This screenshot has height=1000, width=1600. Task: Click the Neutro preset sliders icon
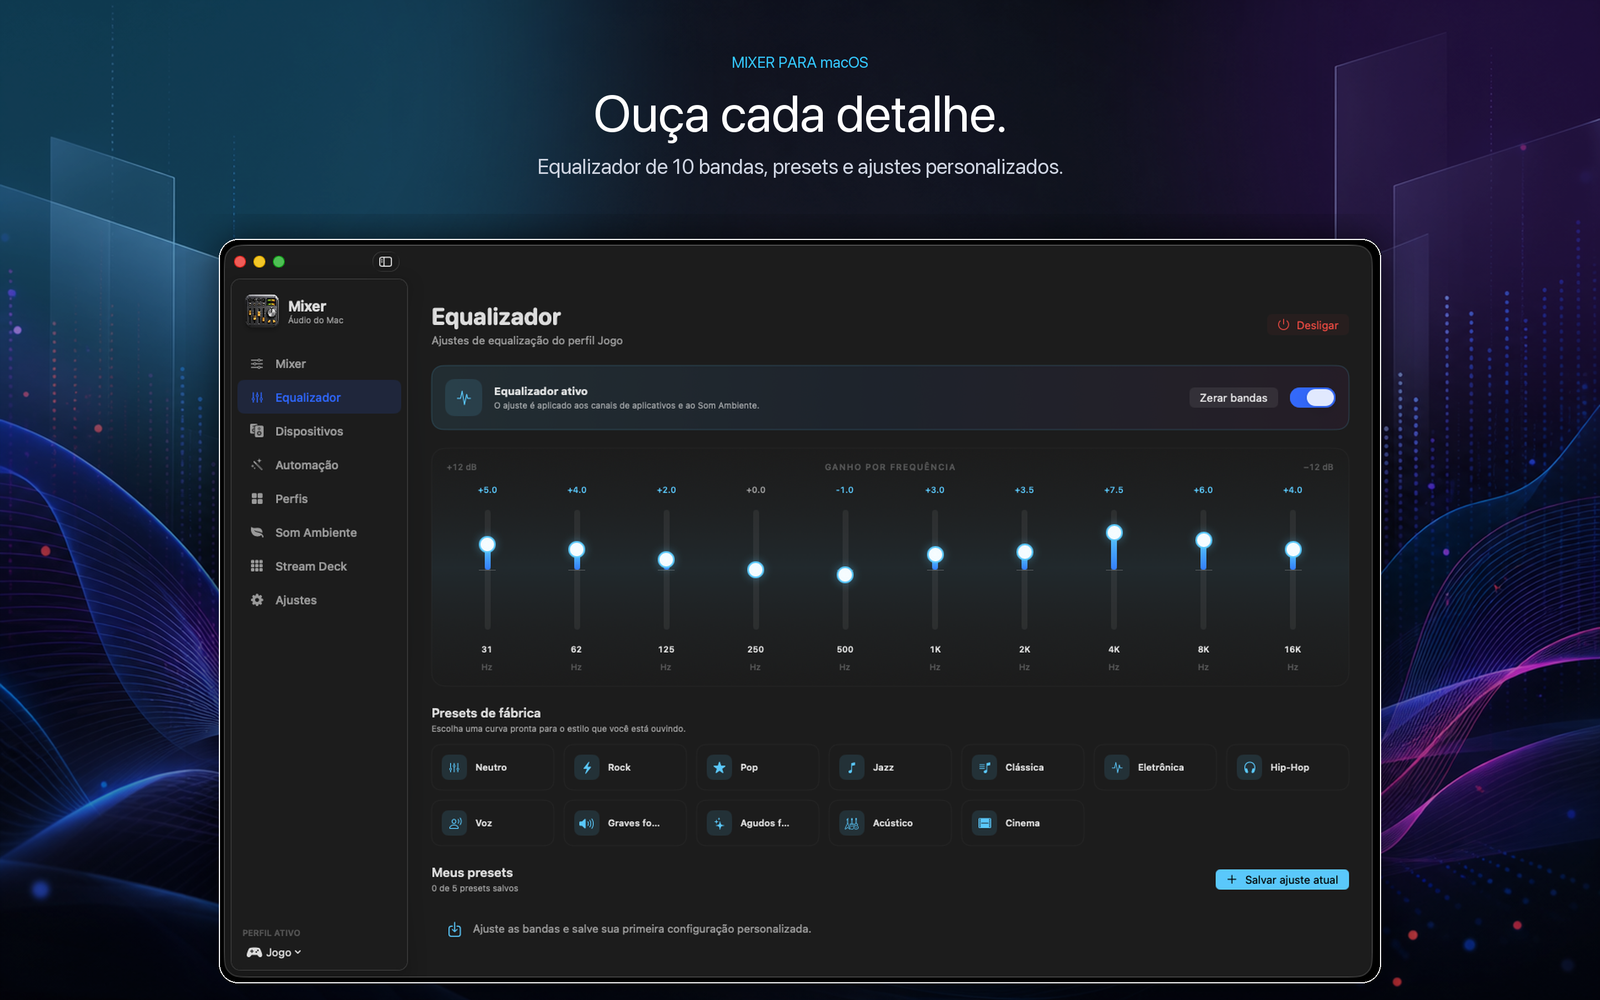click(x=454, y=767)
